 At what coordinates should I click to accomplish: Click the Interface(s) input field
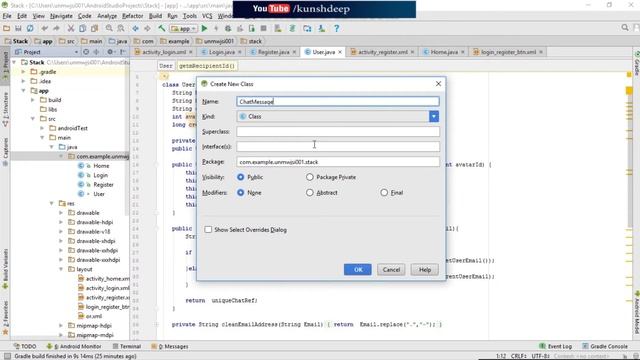coord(338,147)
